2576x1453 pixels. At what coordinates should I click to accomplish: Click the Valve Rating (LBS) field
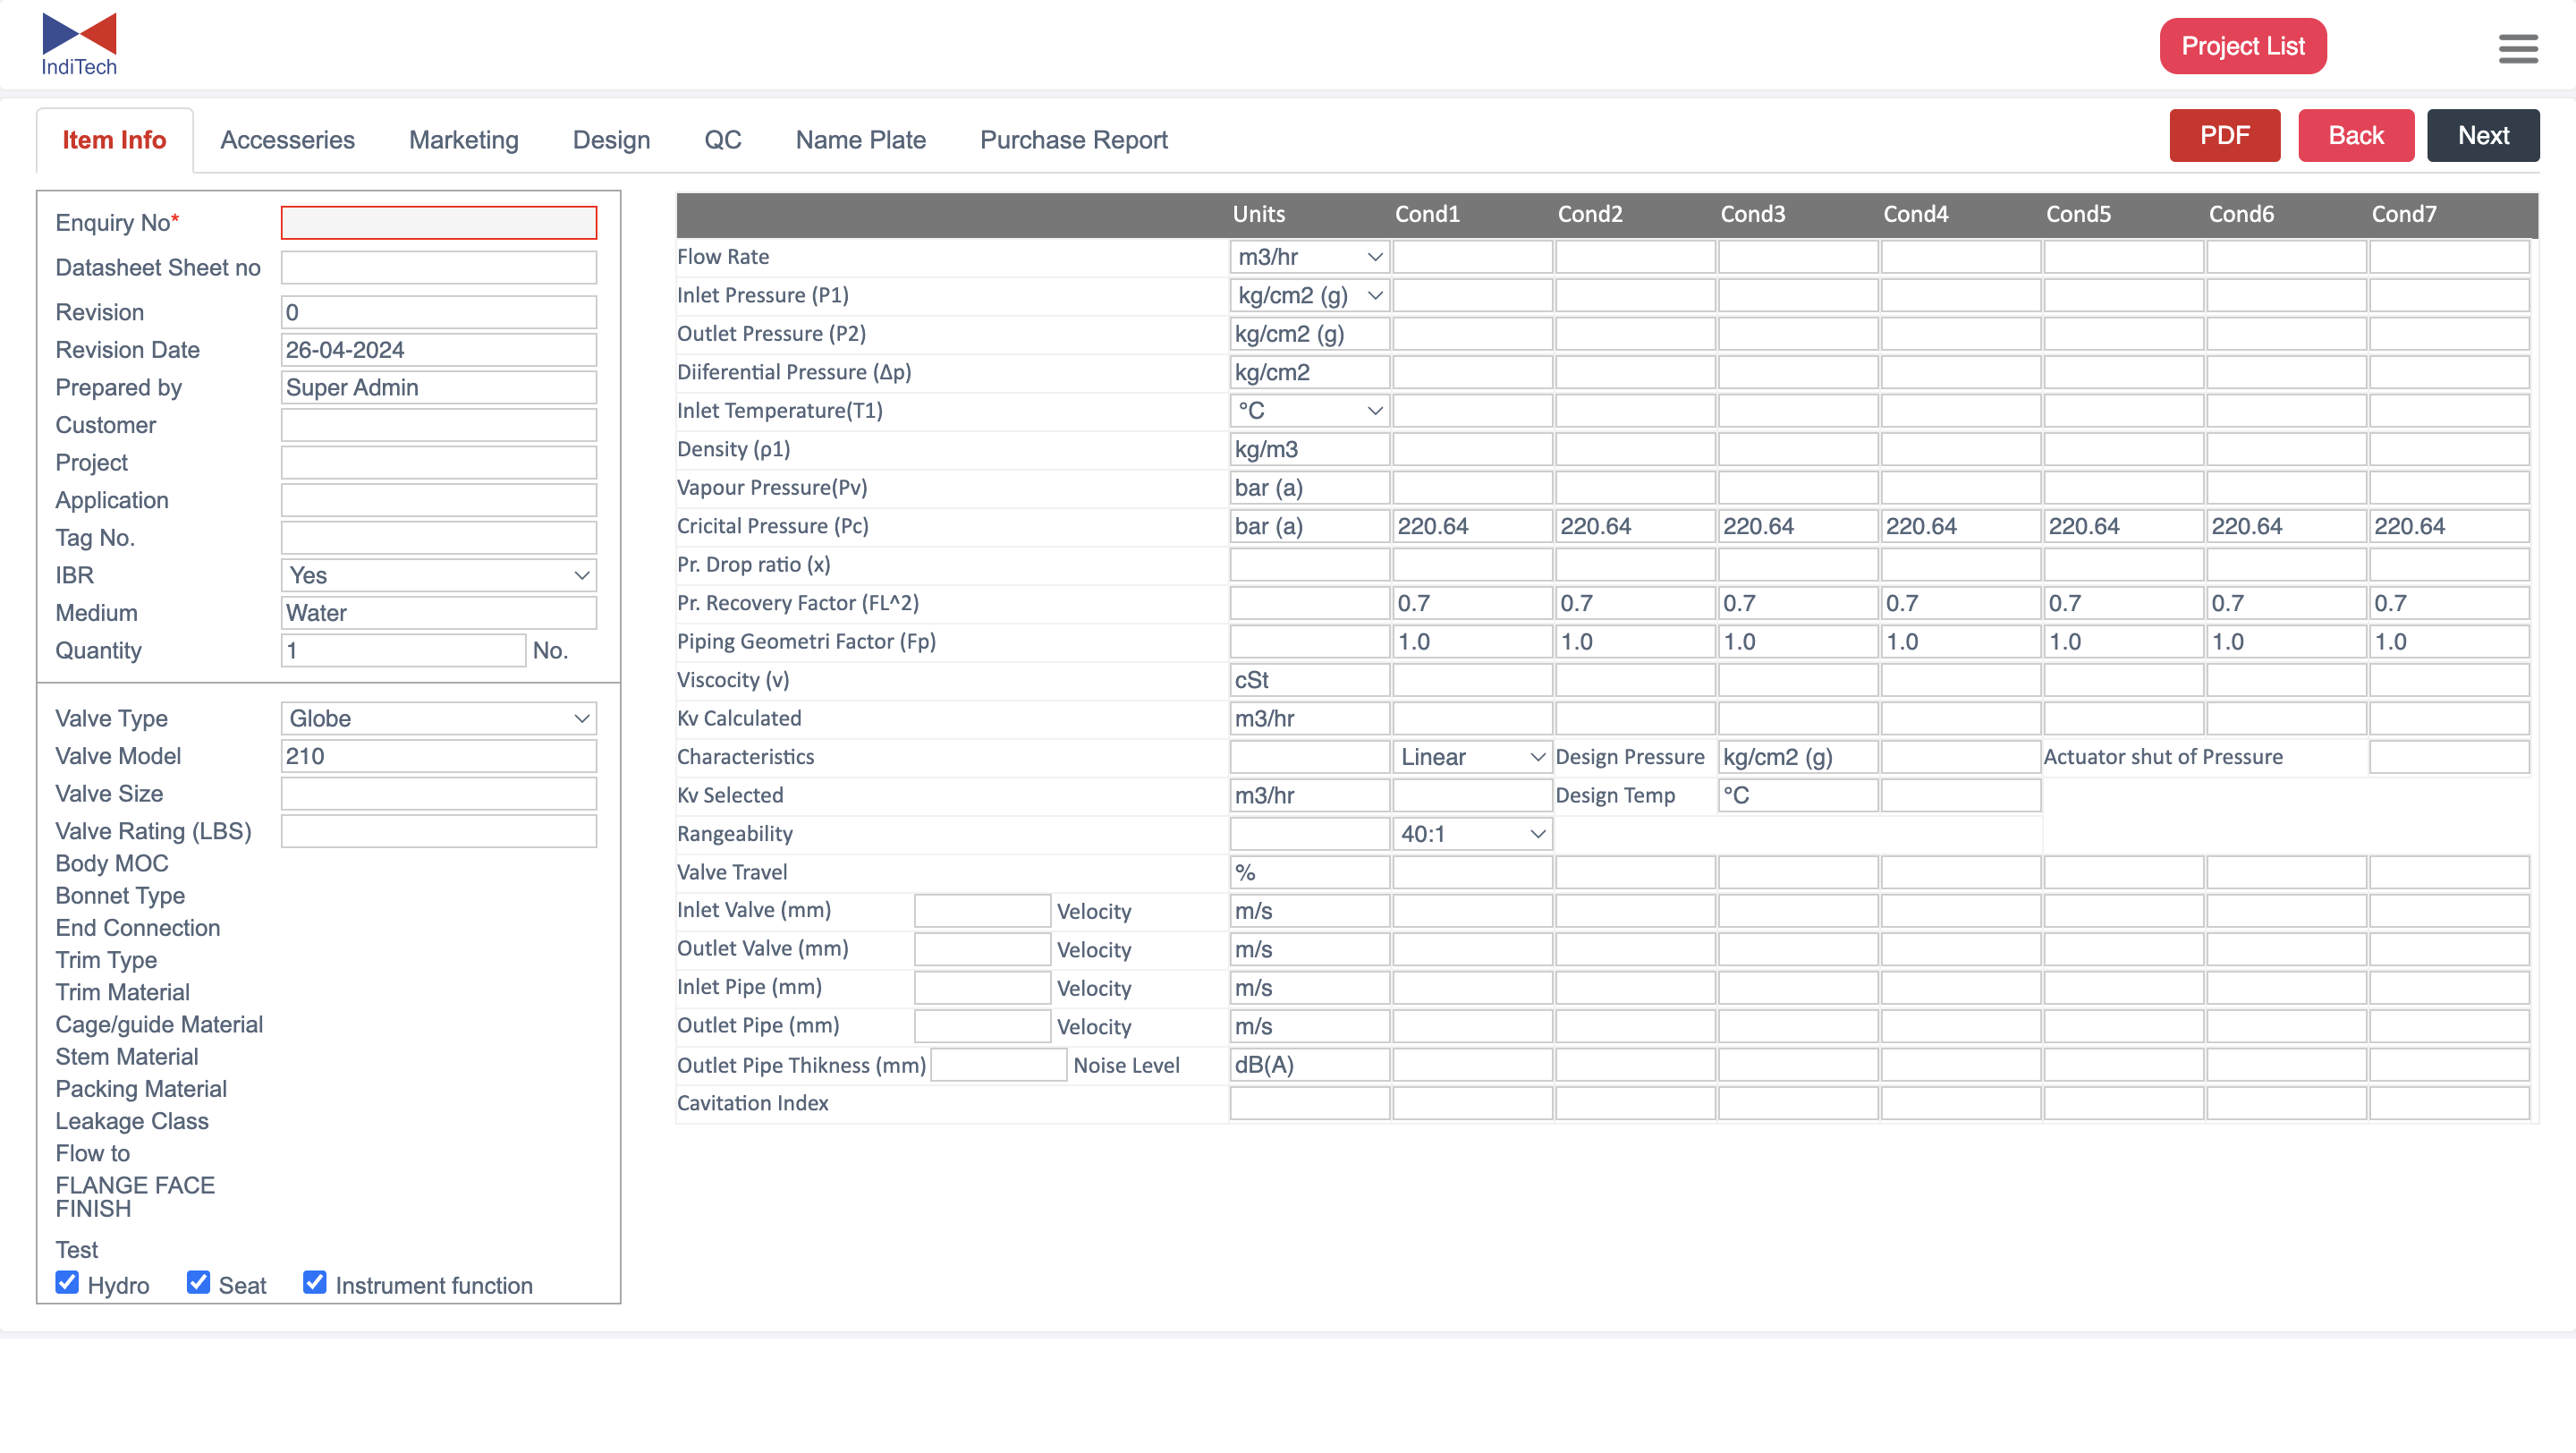tap(439, 831)
